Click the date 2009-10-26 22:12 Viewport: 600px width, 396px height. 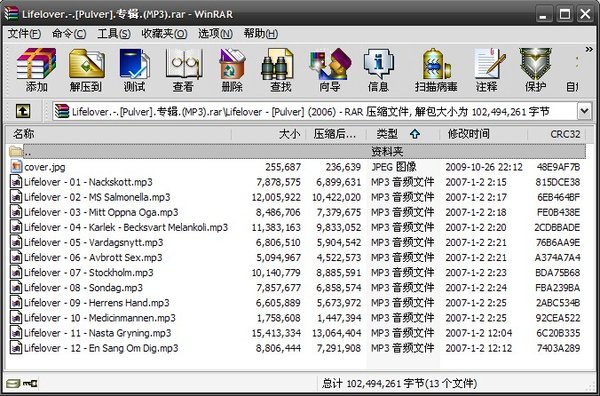coord(484,167)
